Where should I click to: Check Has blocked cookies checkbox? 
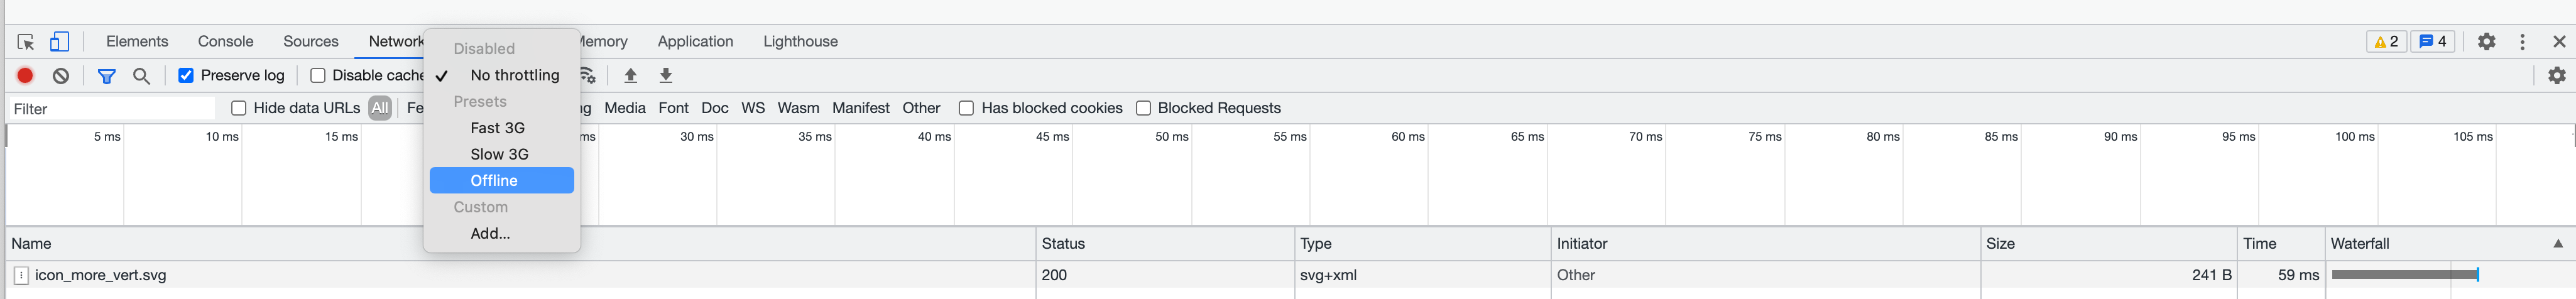tap(966, 108)
